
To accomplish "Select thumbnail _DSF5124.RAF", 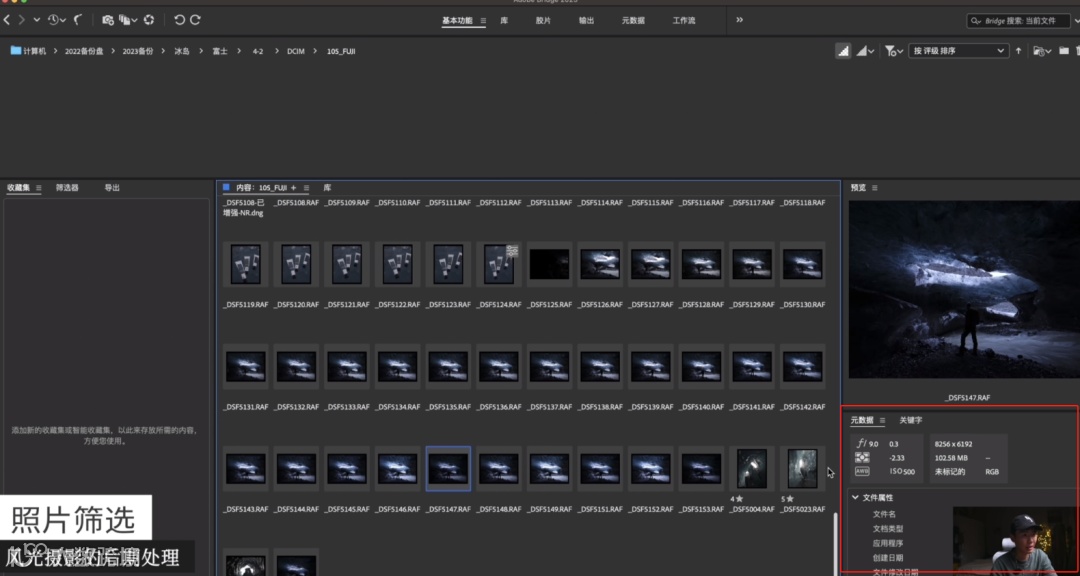I will click(x=499, y=265).
